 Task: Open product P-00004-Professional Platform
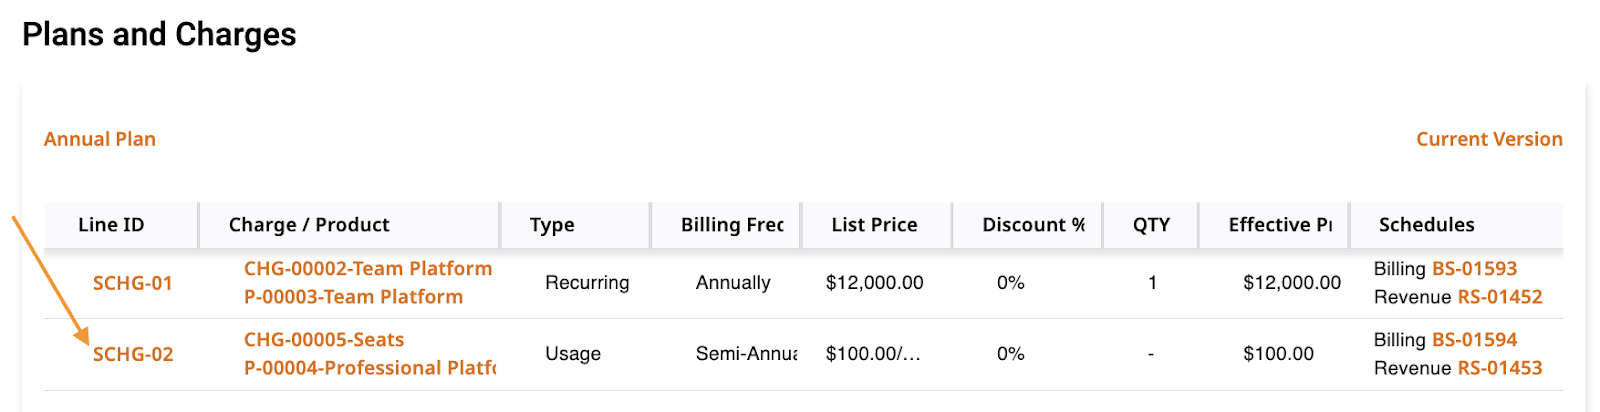370,368
